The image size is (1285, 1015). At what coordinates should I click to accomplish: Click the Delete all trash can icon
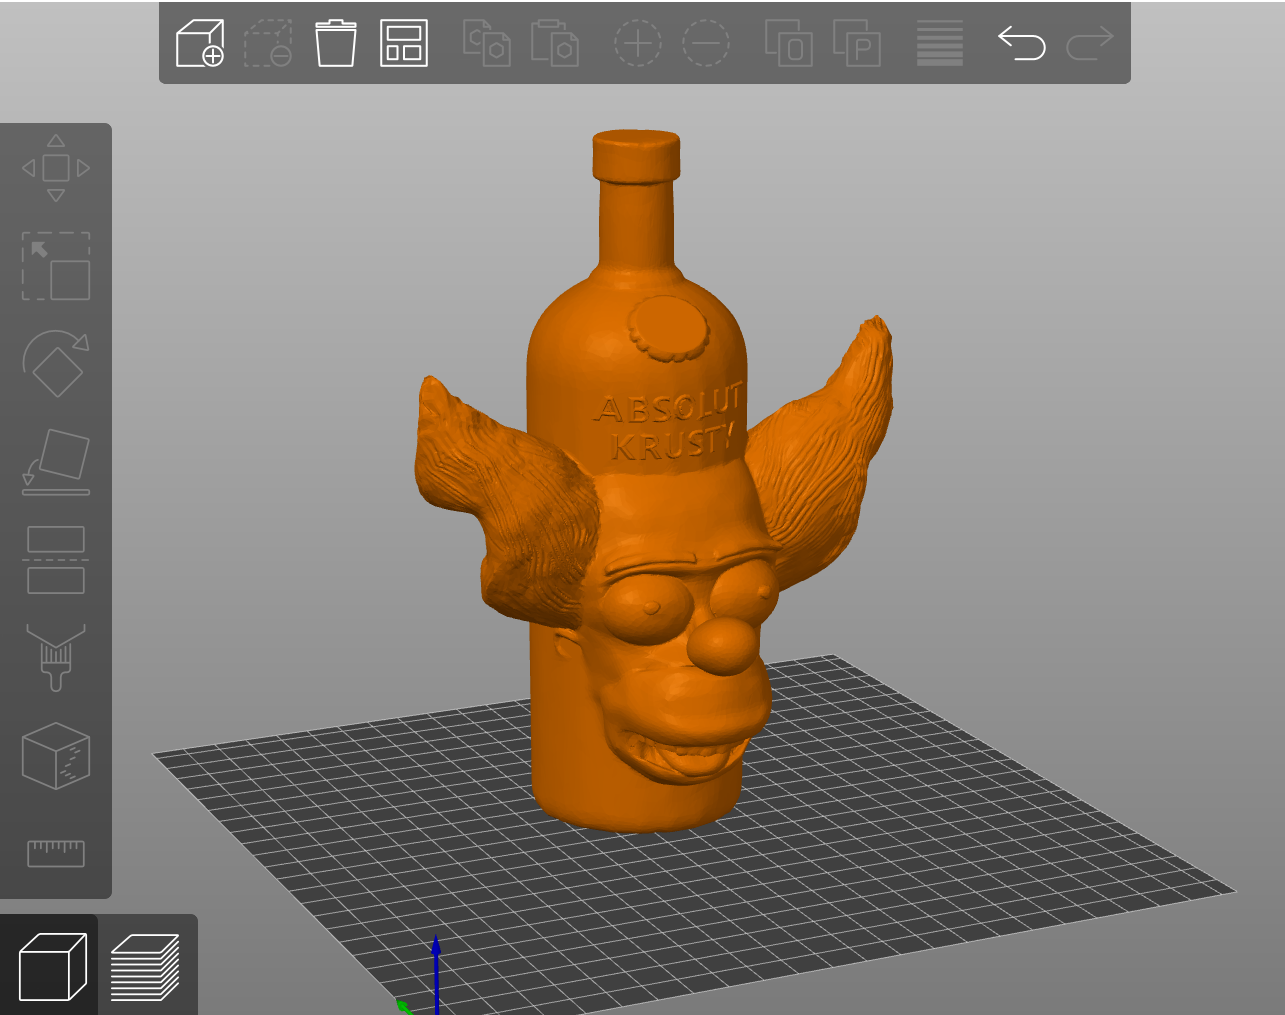[336, 43]
